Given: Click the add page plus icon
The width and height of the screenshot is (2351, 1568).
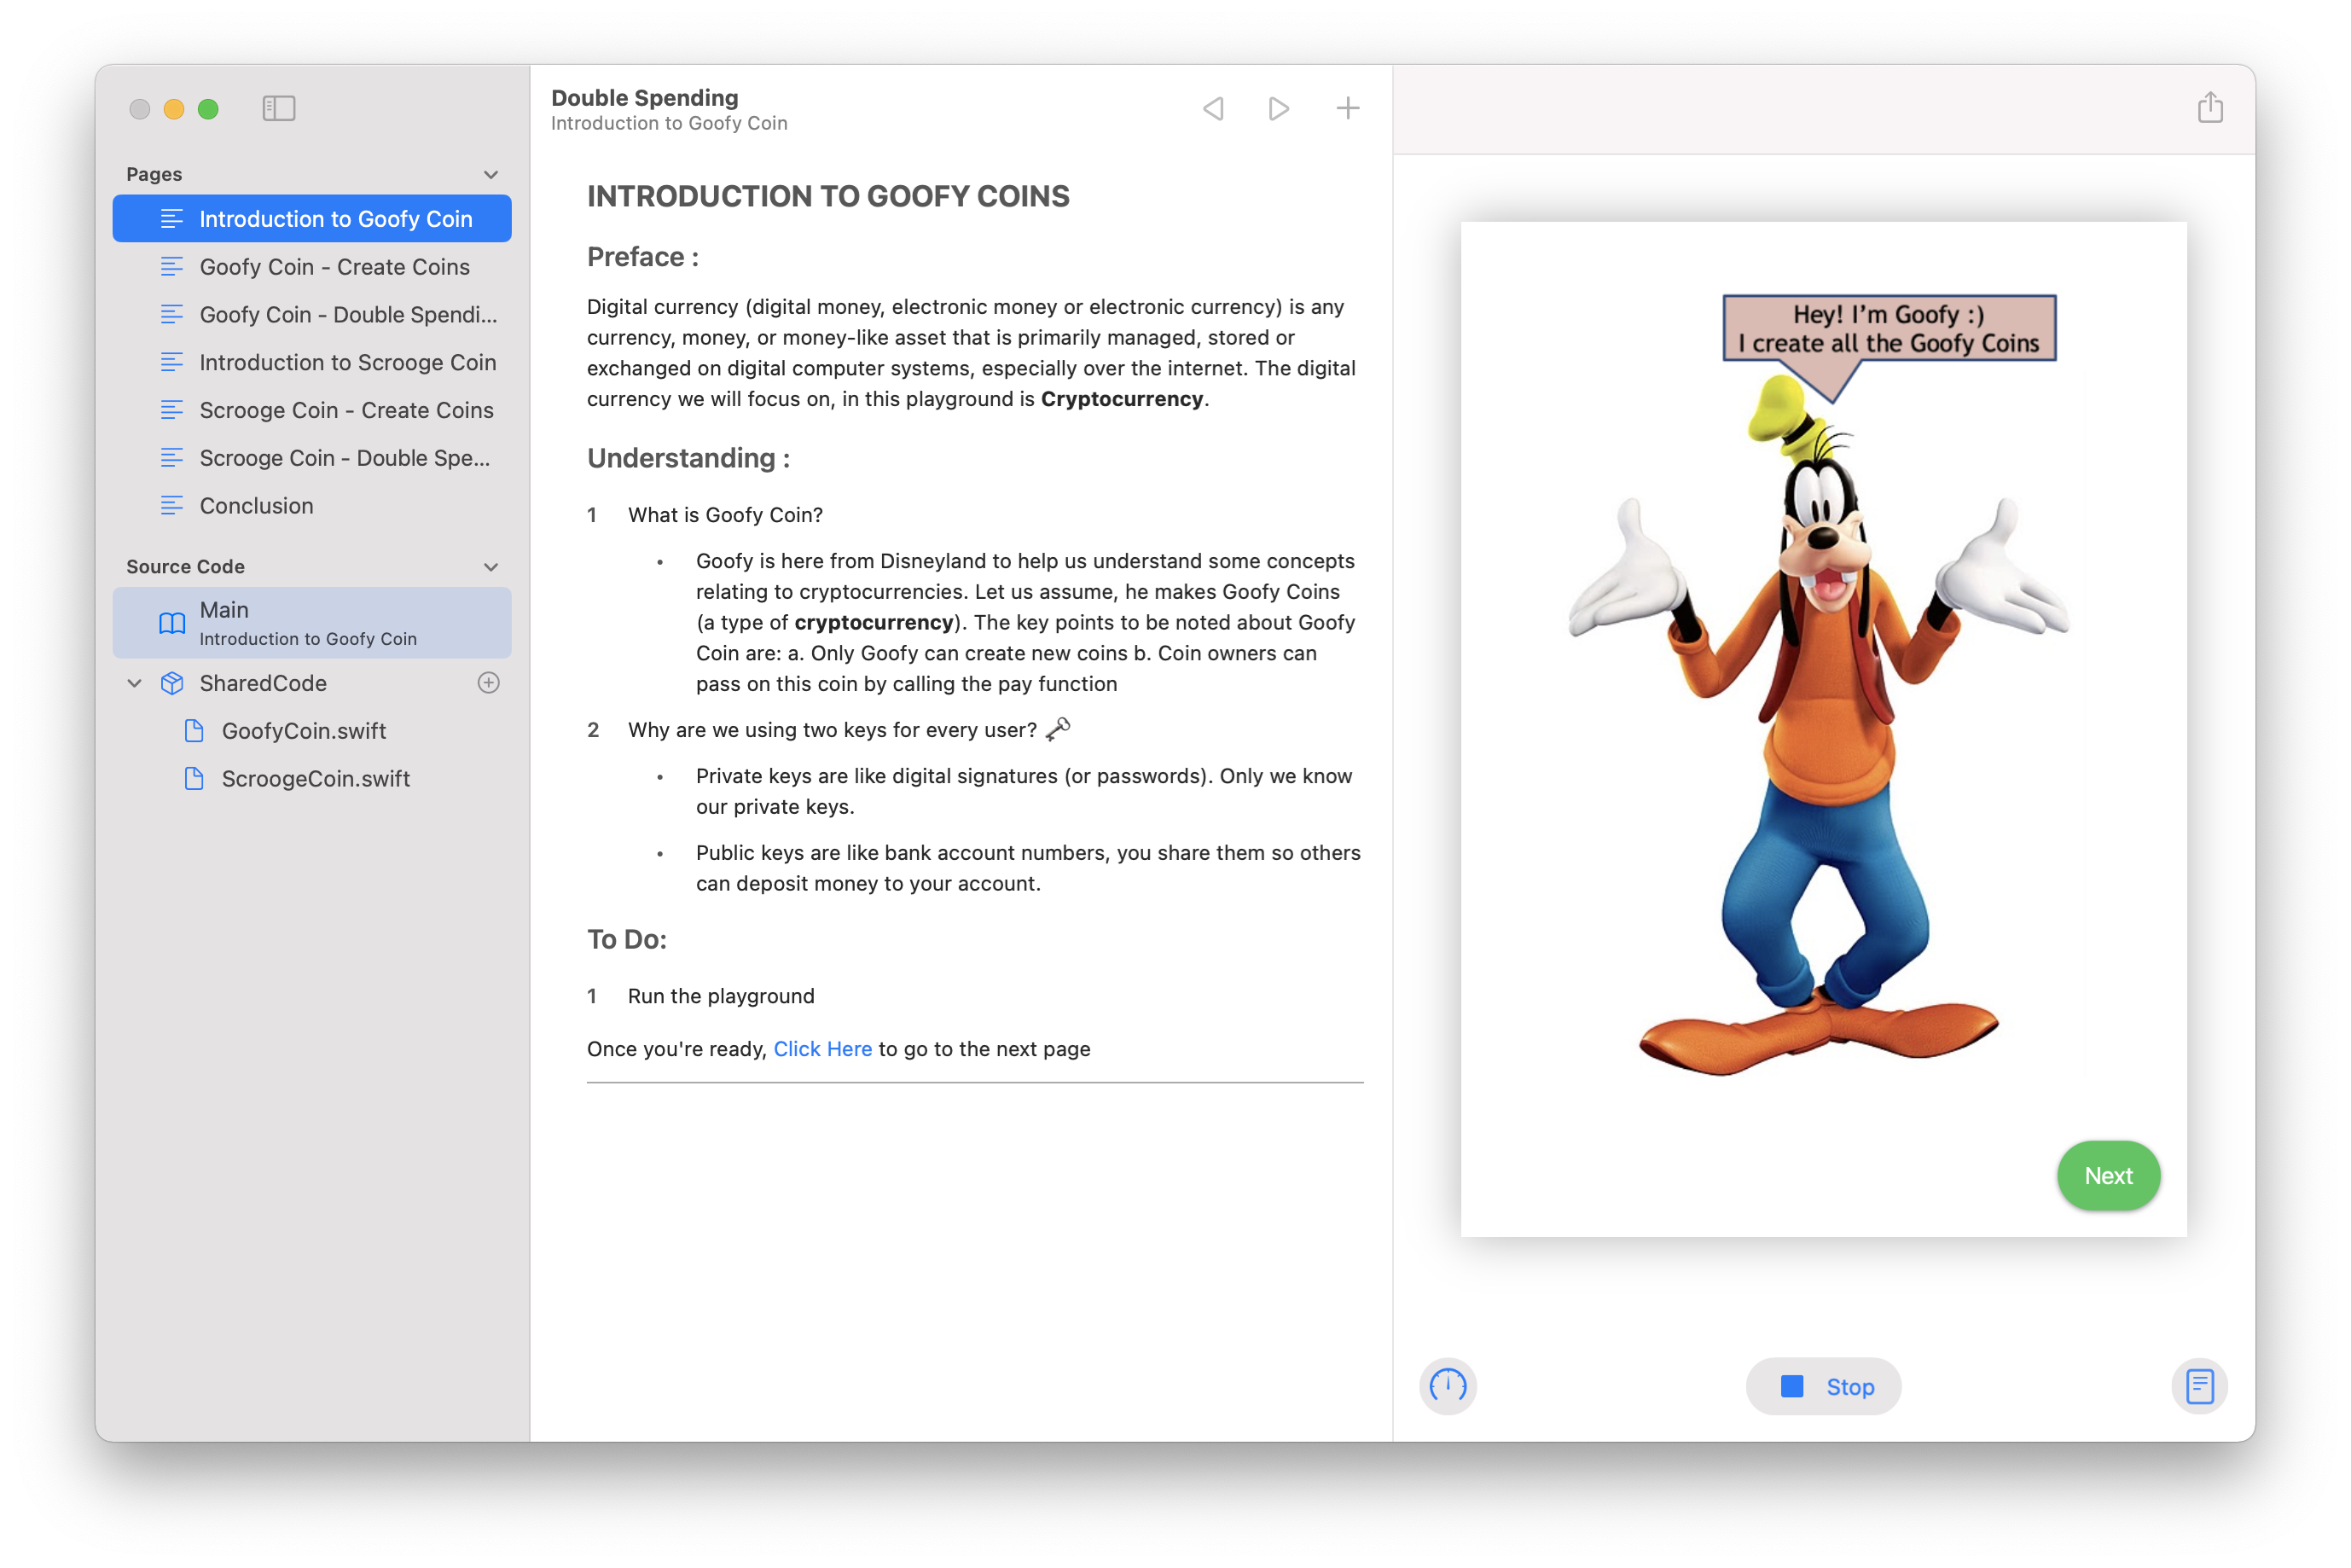Looking at the screenshot, I should coord(1347,108).
